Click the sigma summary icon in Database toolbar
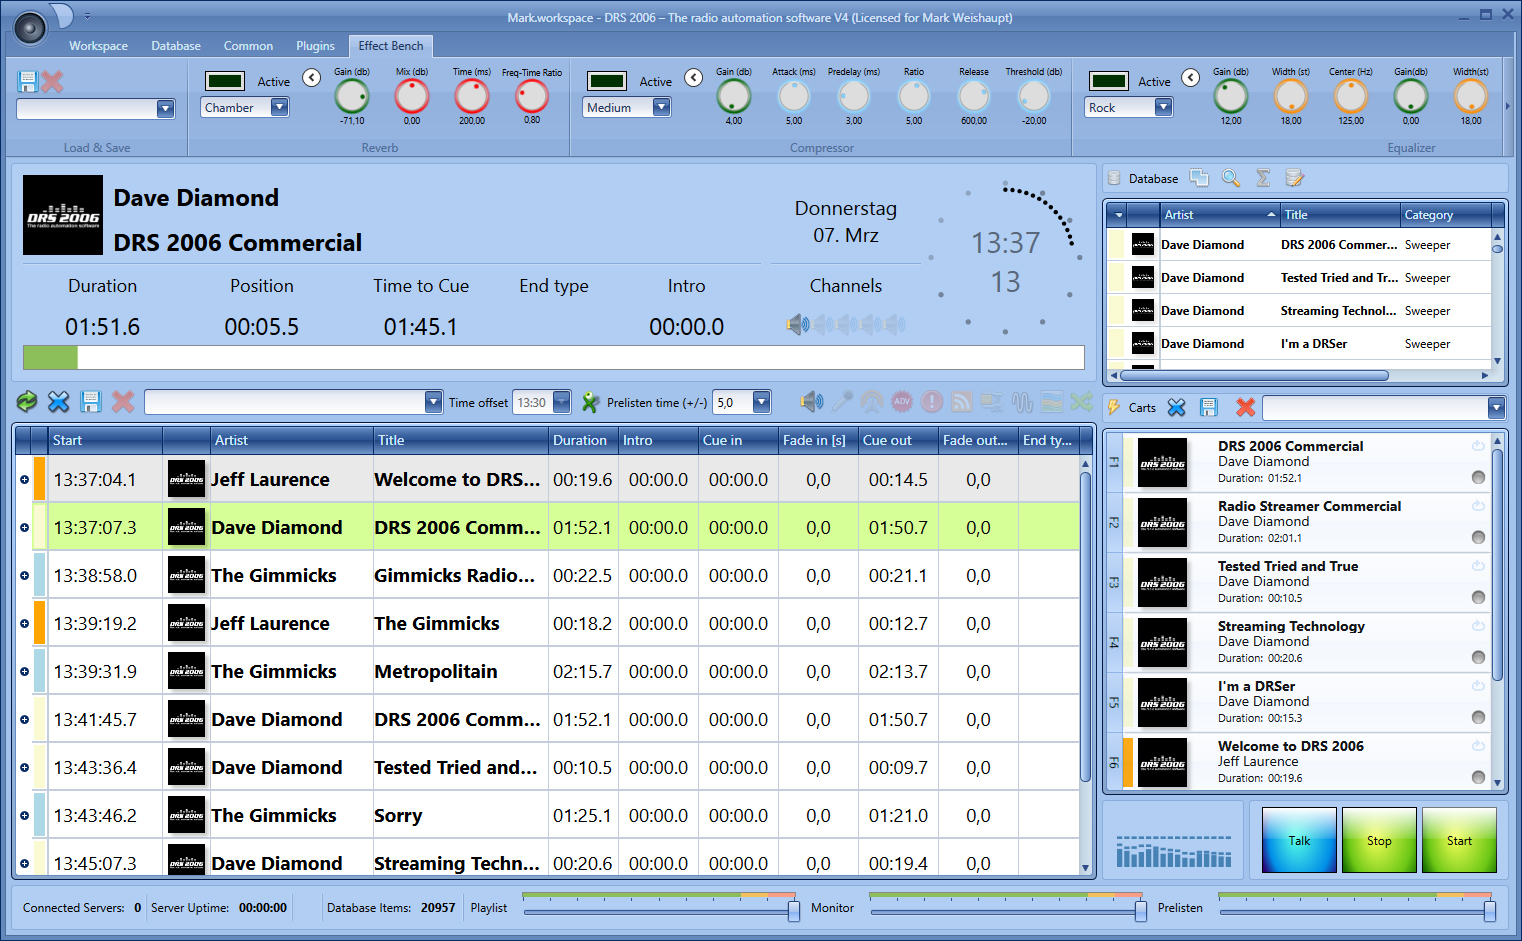This screenshot has height=941, width=1522. 1263,178
